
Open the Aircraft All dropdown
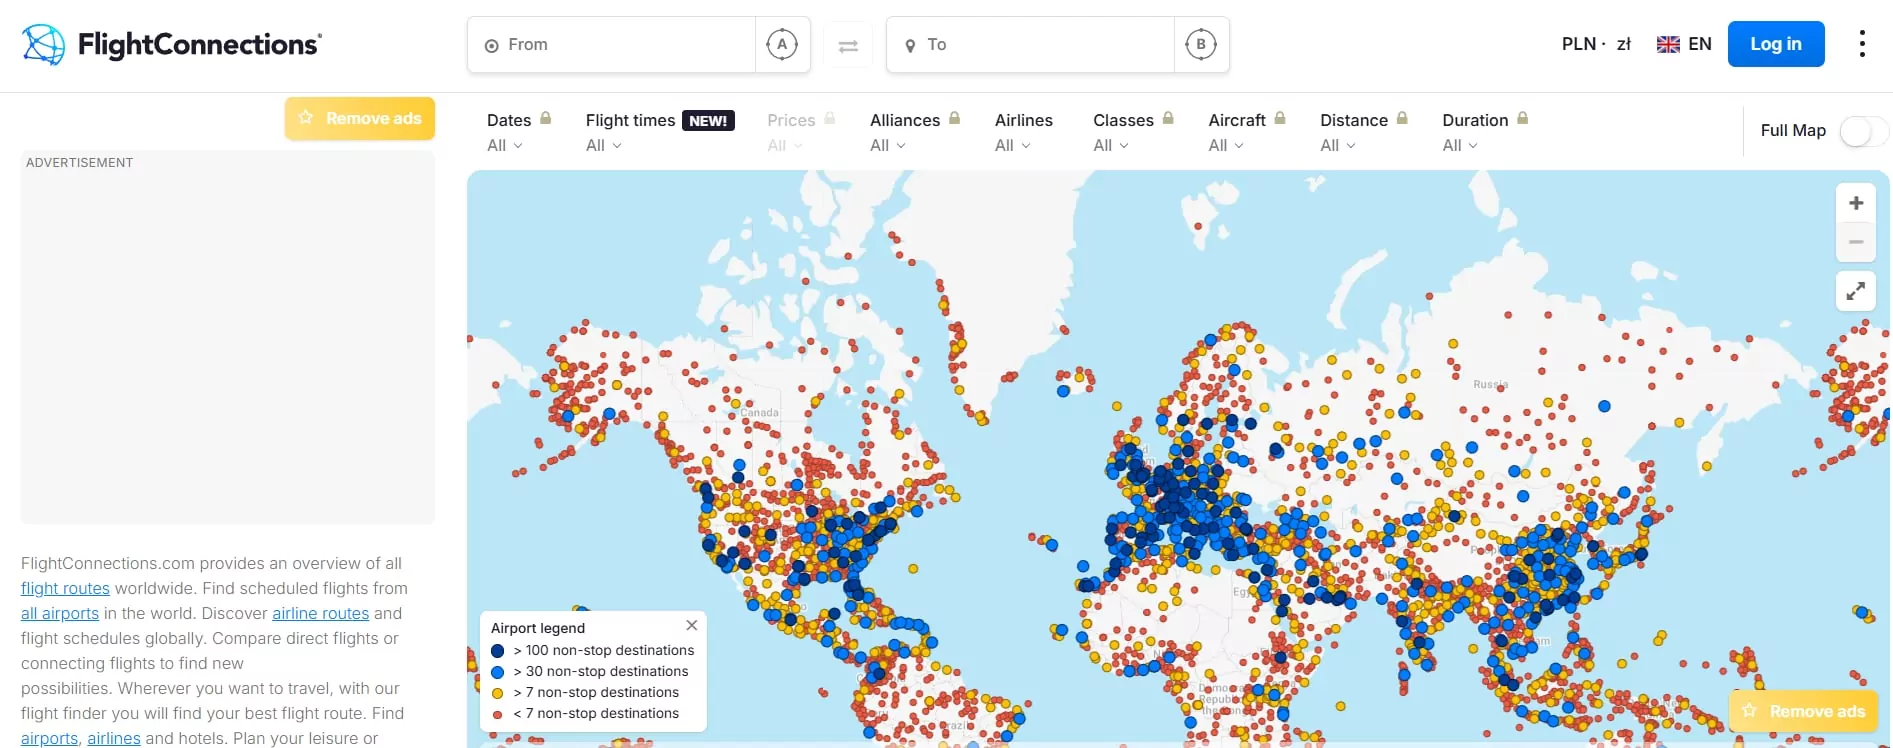(1226, 146)
